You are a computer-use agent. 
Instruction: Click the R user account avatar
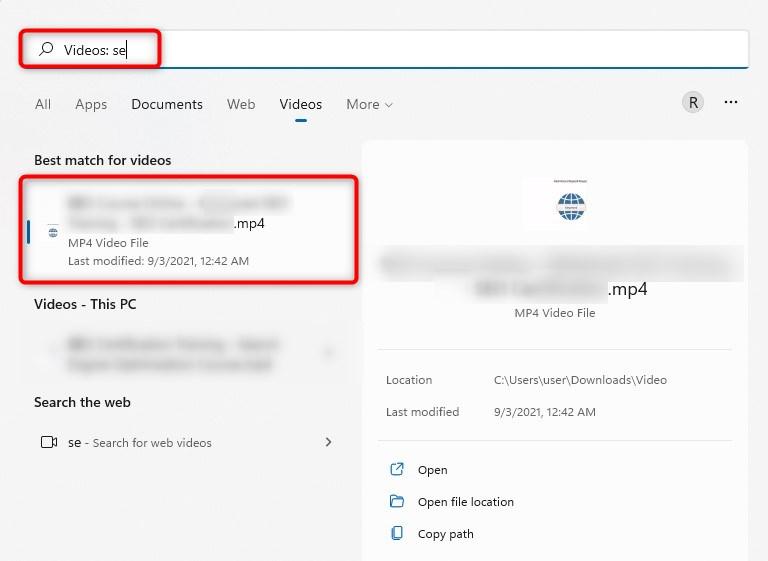pos(693,102)
